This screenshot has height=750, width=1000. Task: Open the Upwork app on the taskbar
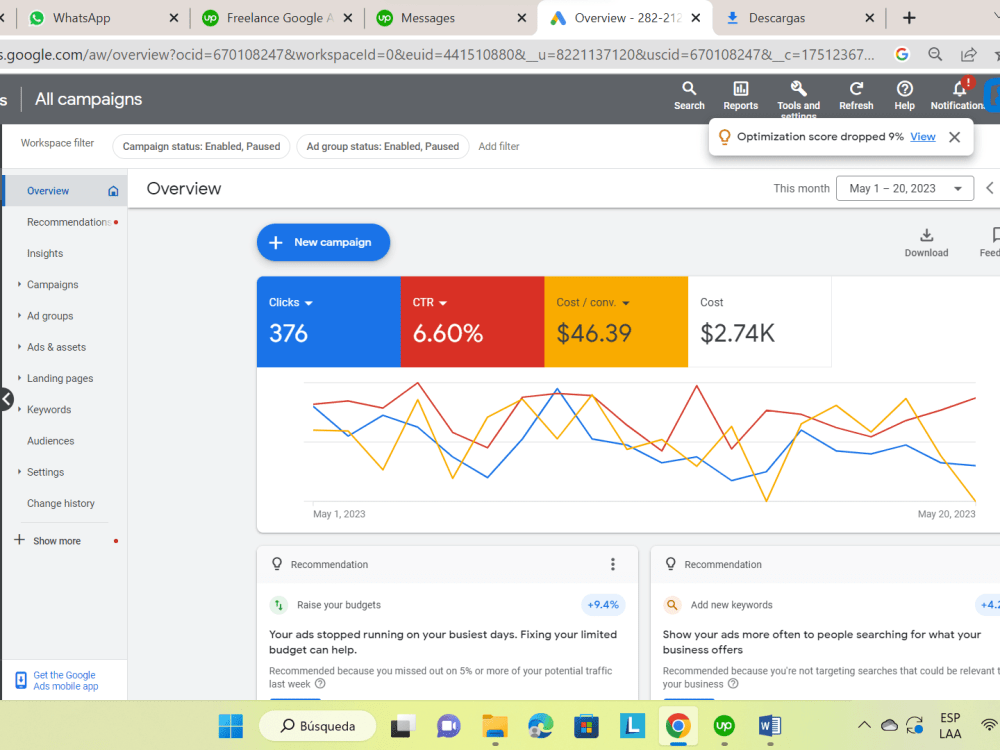724,726
